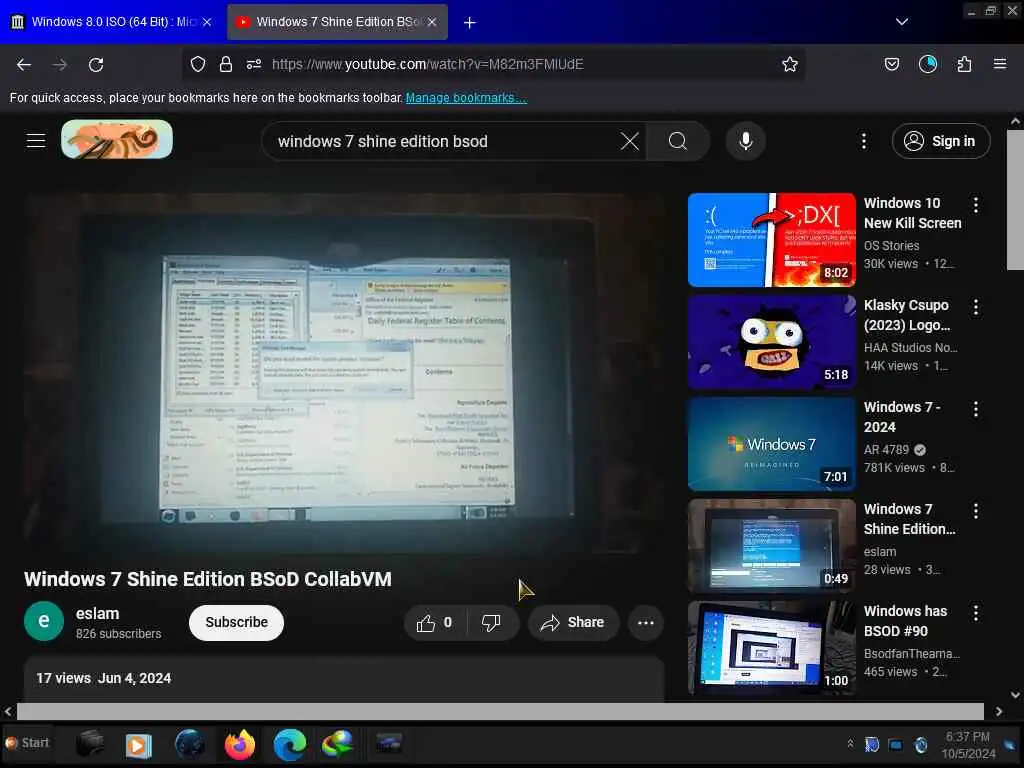Open the Start menu button

click(27, 743)
